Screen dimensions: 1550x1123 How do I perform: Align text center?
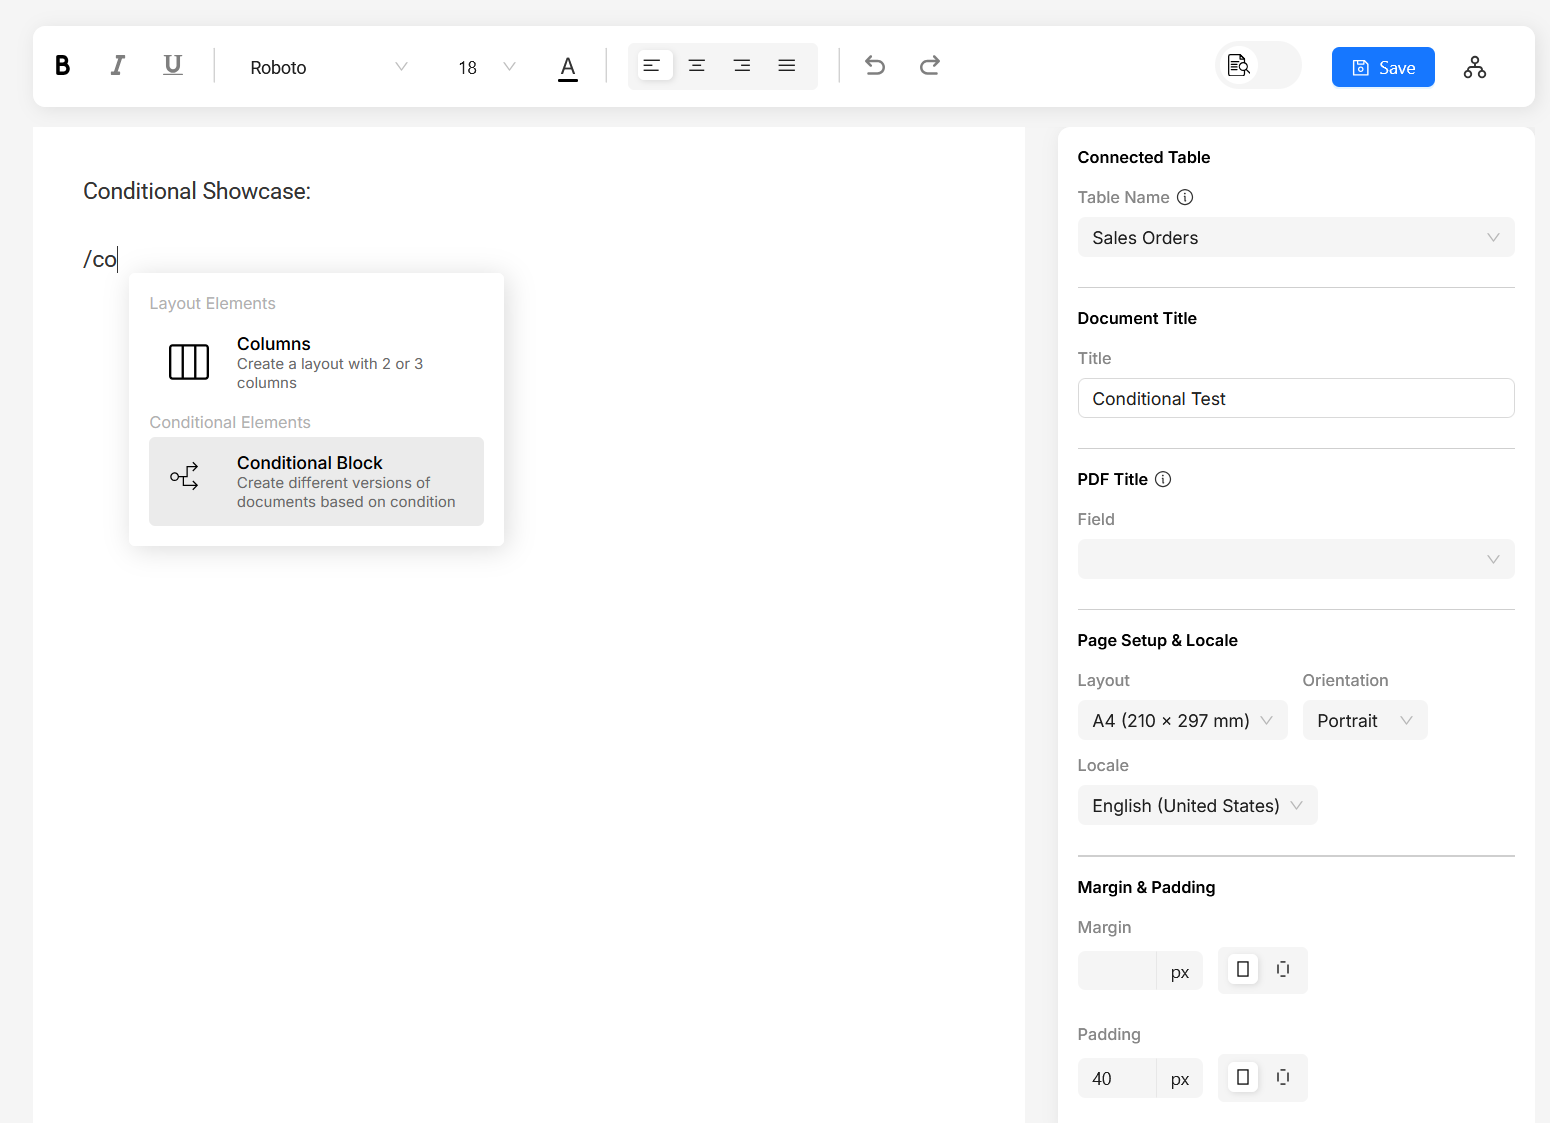pos(697,66)
